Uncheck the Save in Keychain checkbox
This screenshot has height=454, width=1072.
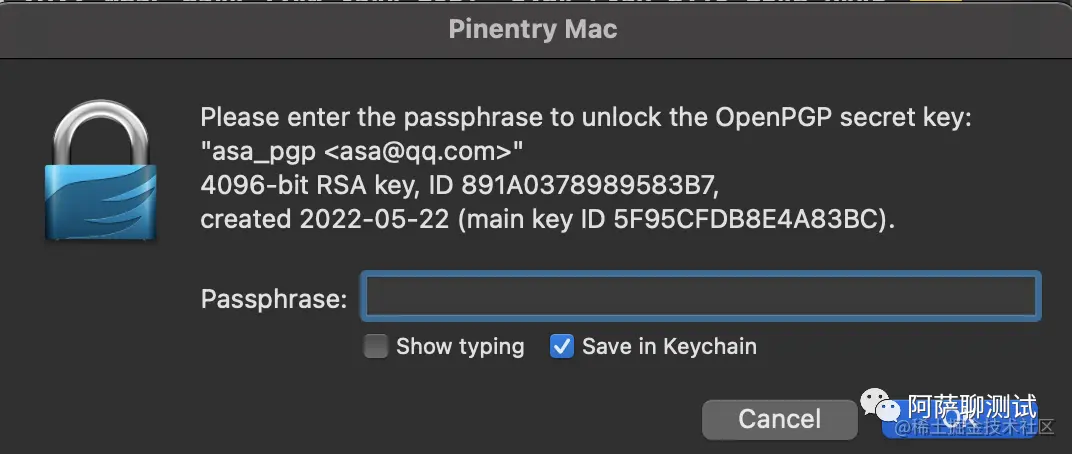click(561, 347)
